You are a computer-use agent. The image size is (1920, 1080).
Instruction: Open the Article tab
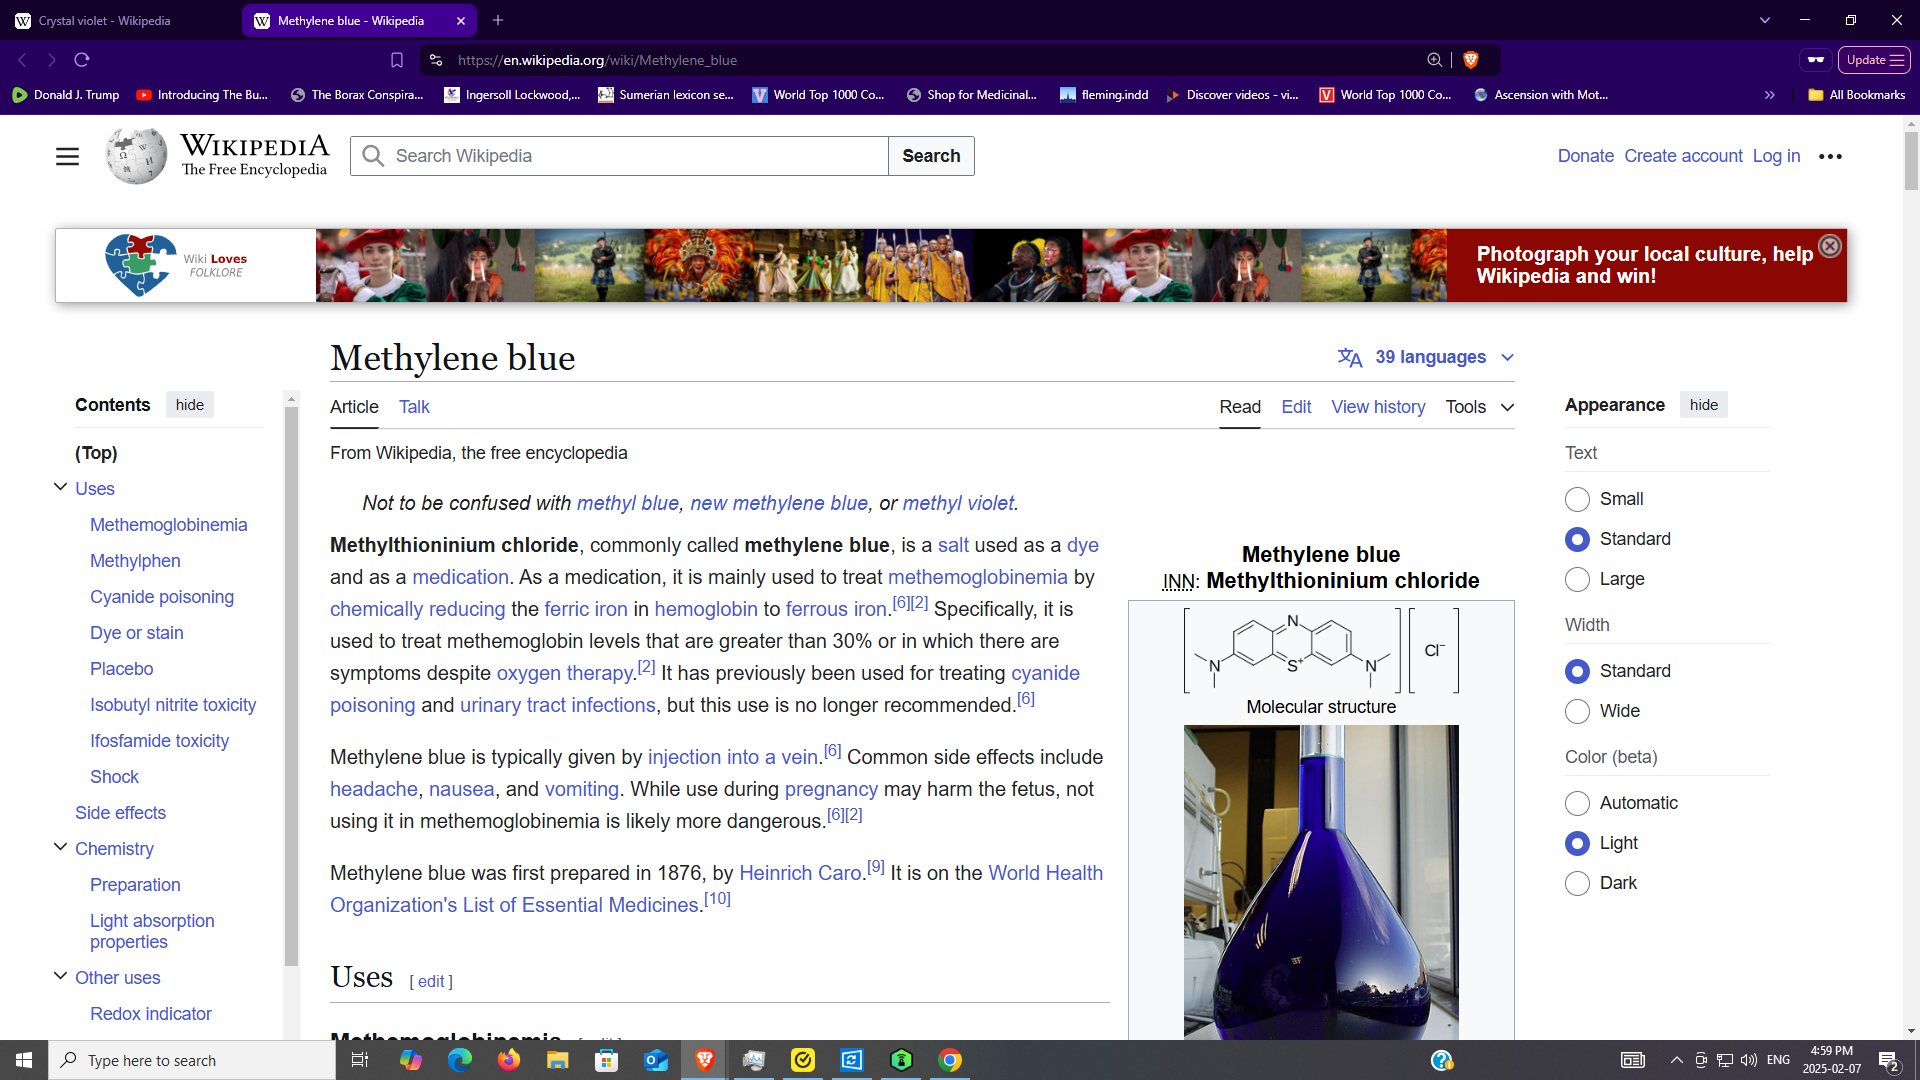coord(354,407)
